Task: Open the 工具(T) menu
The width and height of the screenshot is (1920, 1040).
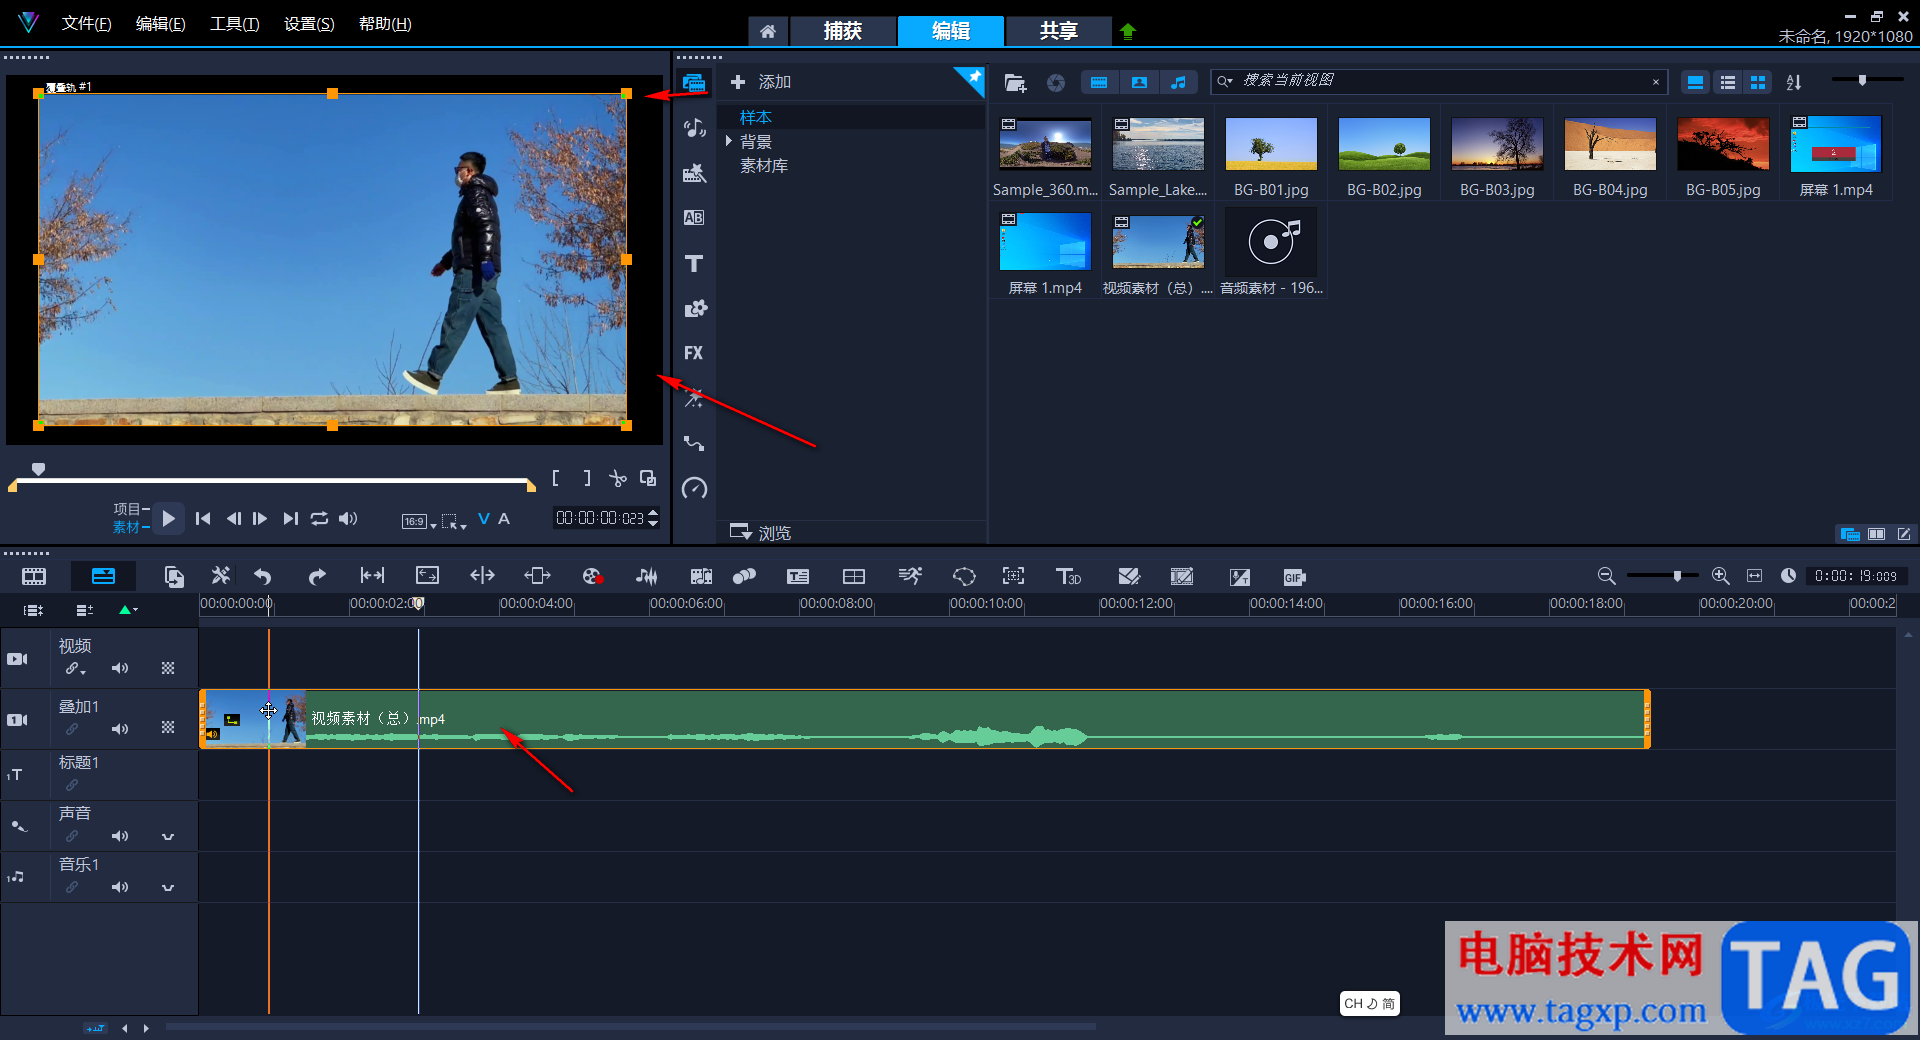Action: tap(235, 24)
